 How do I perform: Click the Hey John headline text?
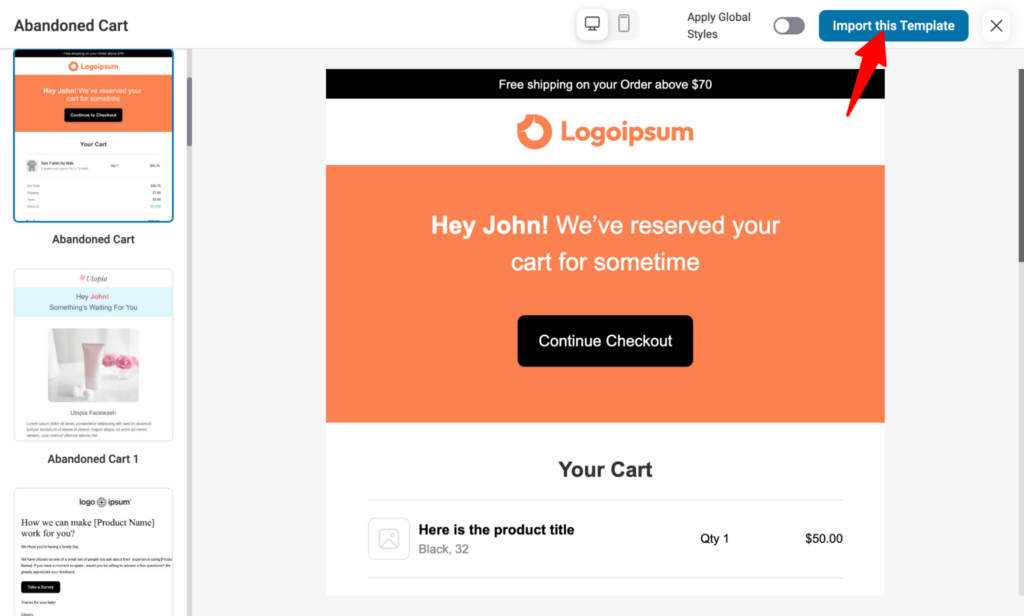pos(605,243)
